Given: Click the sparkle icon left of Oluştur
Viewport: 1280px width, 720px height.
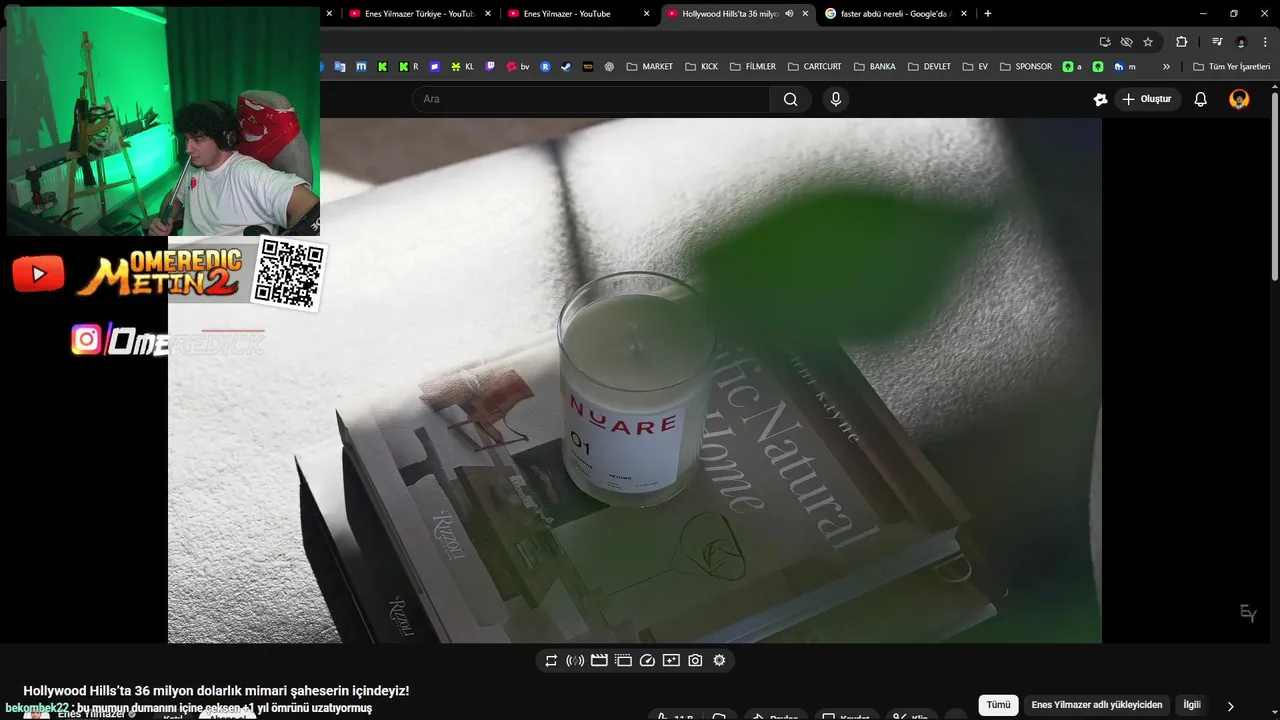Looking at the screenshot, I should pos(1100,99).
